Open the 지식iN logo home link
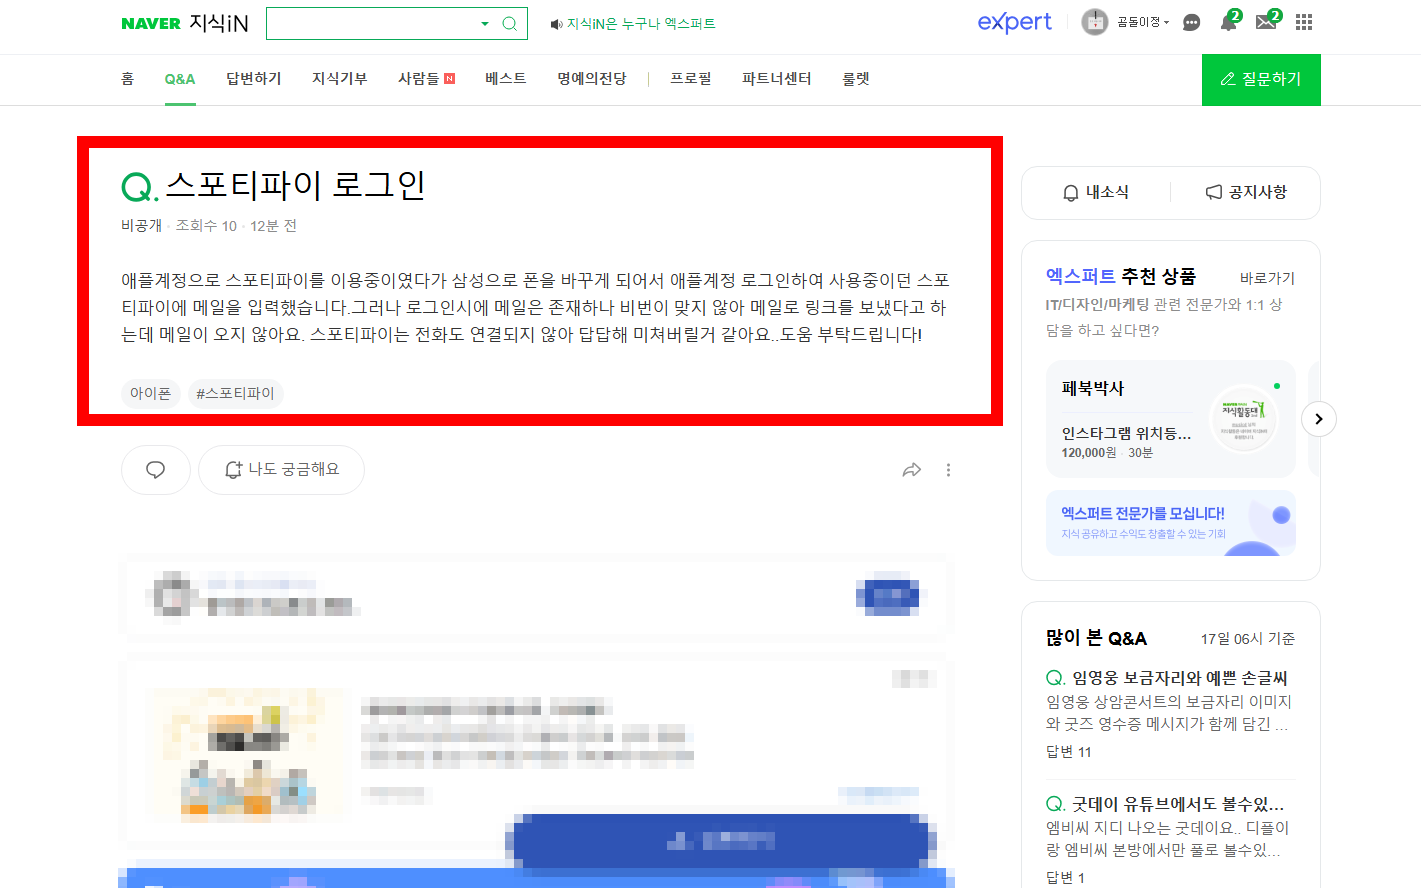The width and height of the screenshot is (1421, 888). pyautogui.click(x=218, y=23)
